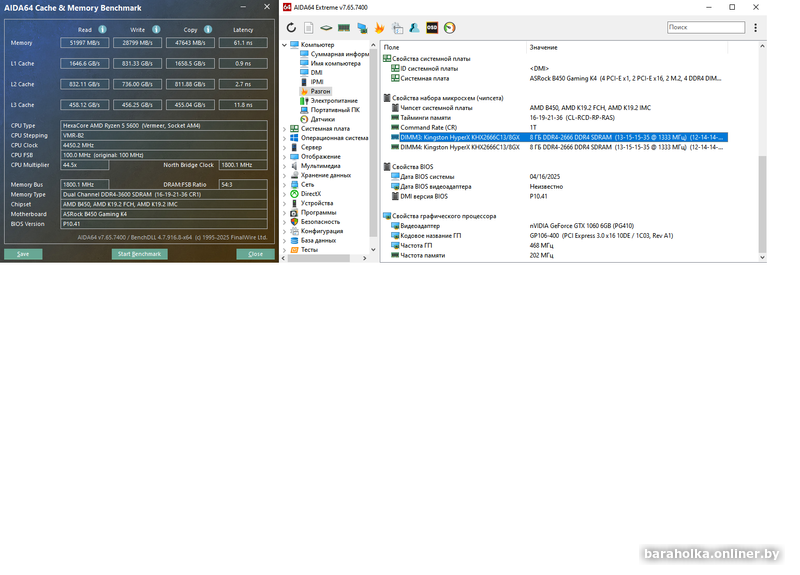Click the user silhouette toolbar icon
The image size is (800, 575).
click(414, 28)
